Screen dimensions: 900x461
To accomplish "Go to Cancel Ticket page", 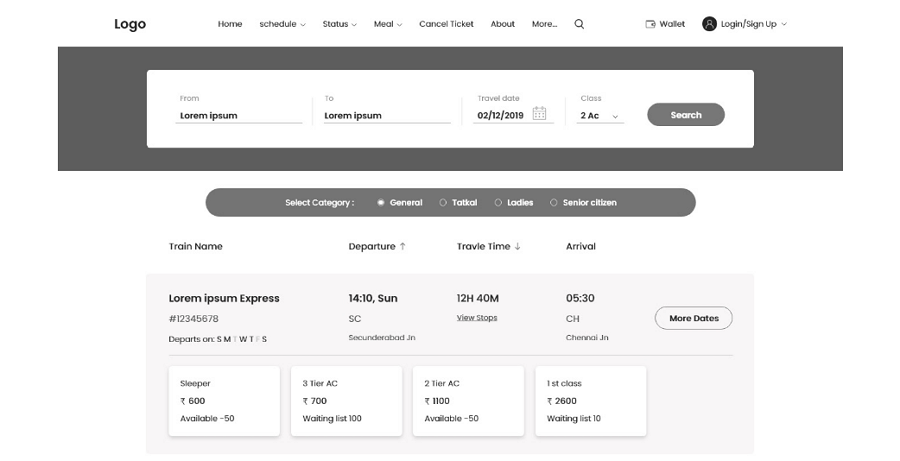I will tap(446, 24).
